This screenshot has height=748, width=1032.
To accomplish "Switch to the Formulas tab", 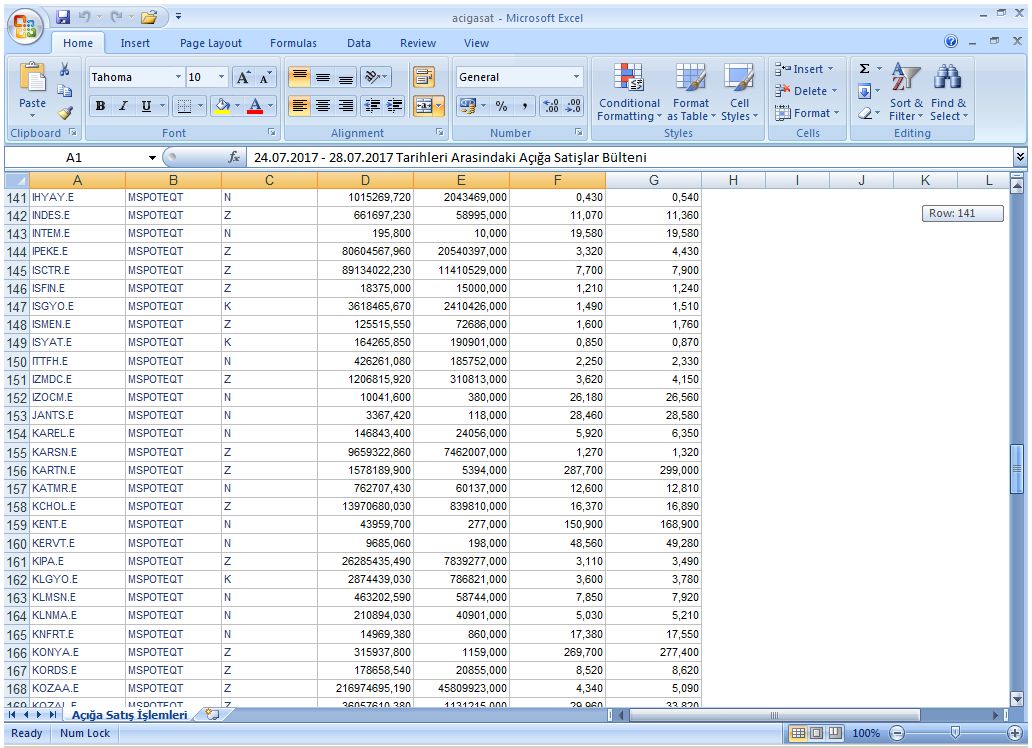I will [293, 43].
